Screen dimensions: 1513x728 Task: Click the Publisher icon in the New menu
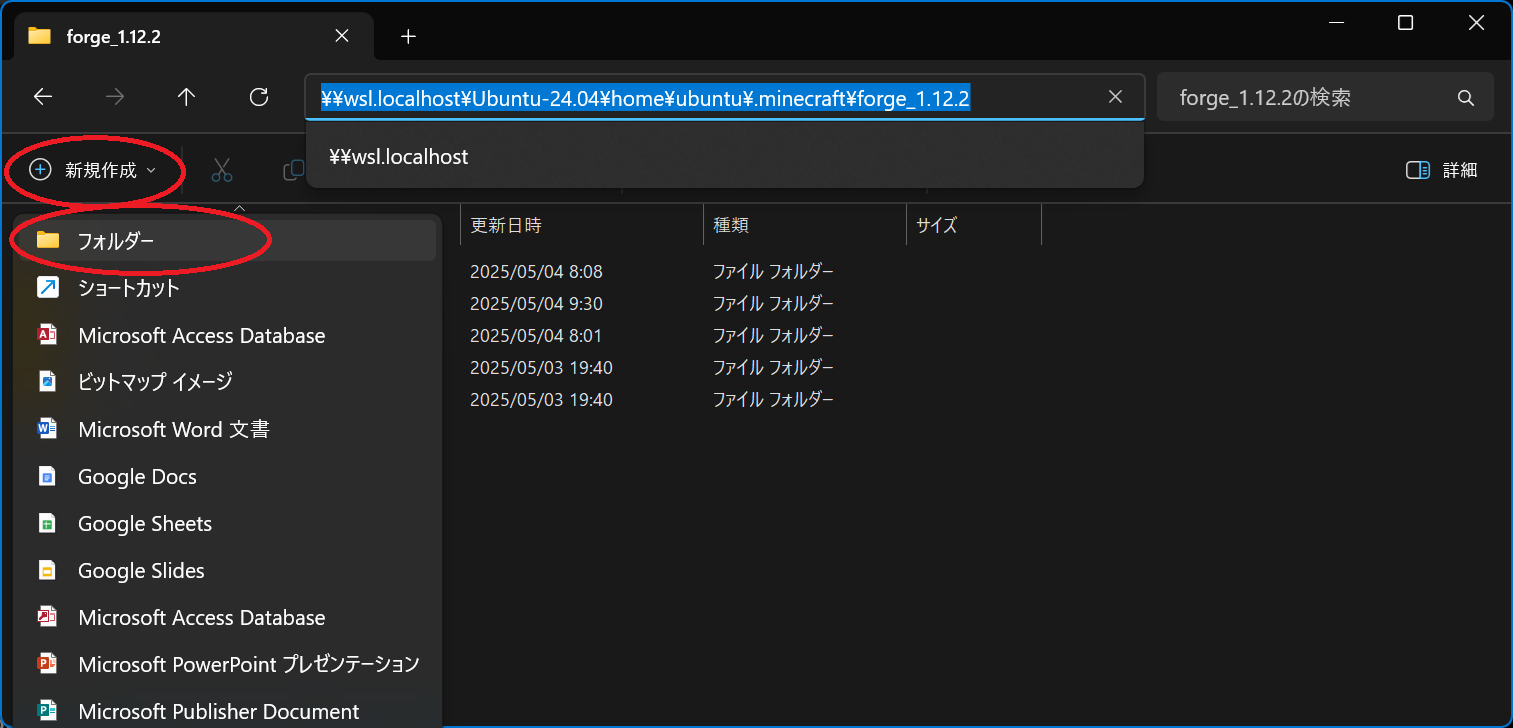(x=47, y=711)
